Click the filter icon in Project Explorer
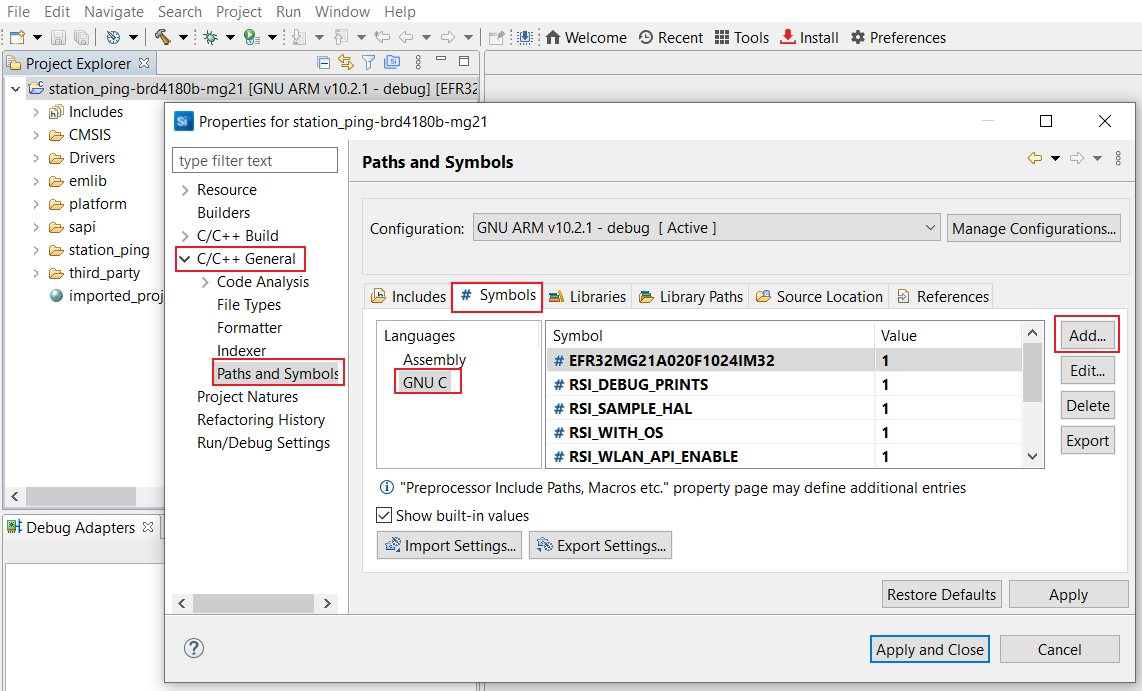 pyautogui.click(x=368, y=62)
